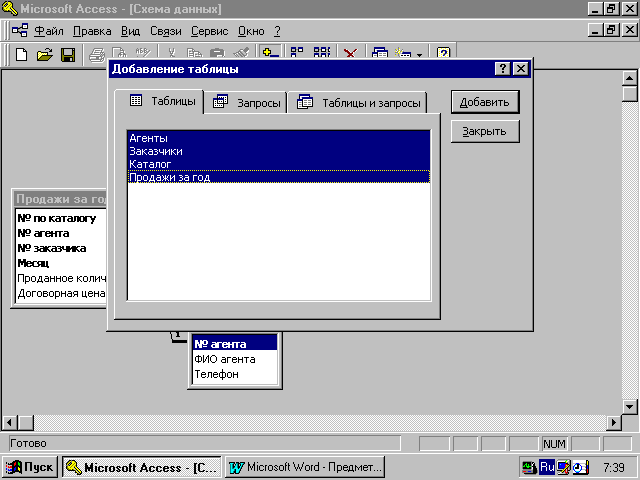Click № агента in Продажи за год table
Image resolution: width=640 pixels, height=480 pixels.
61,233
